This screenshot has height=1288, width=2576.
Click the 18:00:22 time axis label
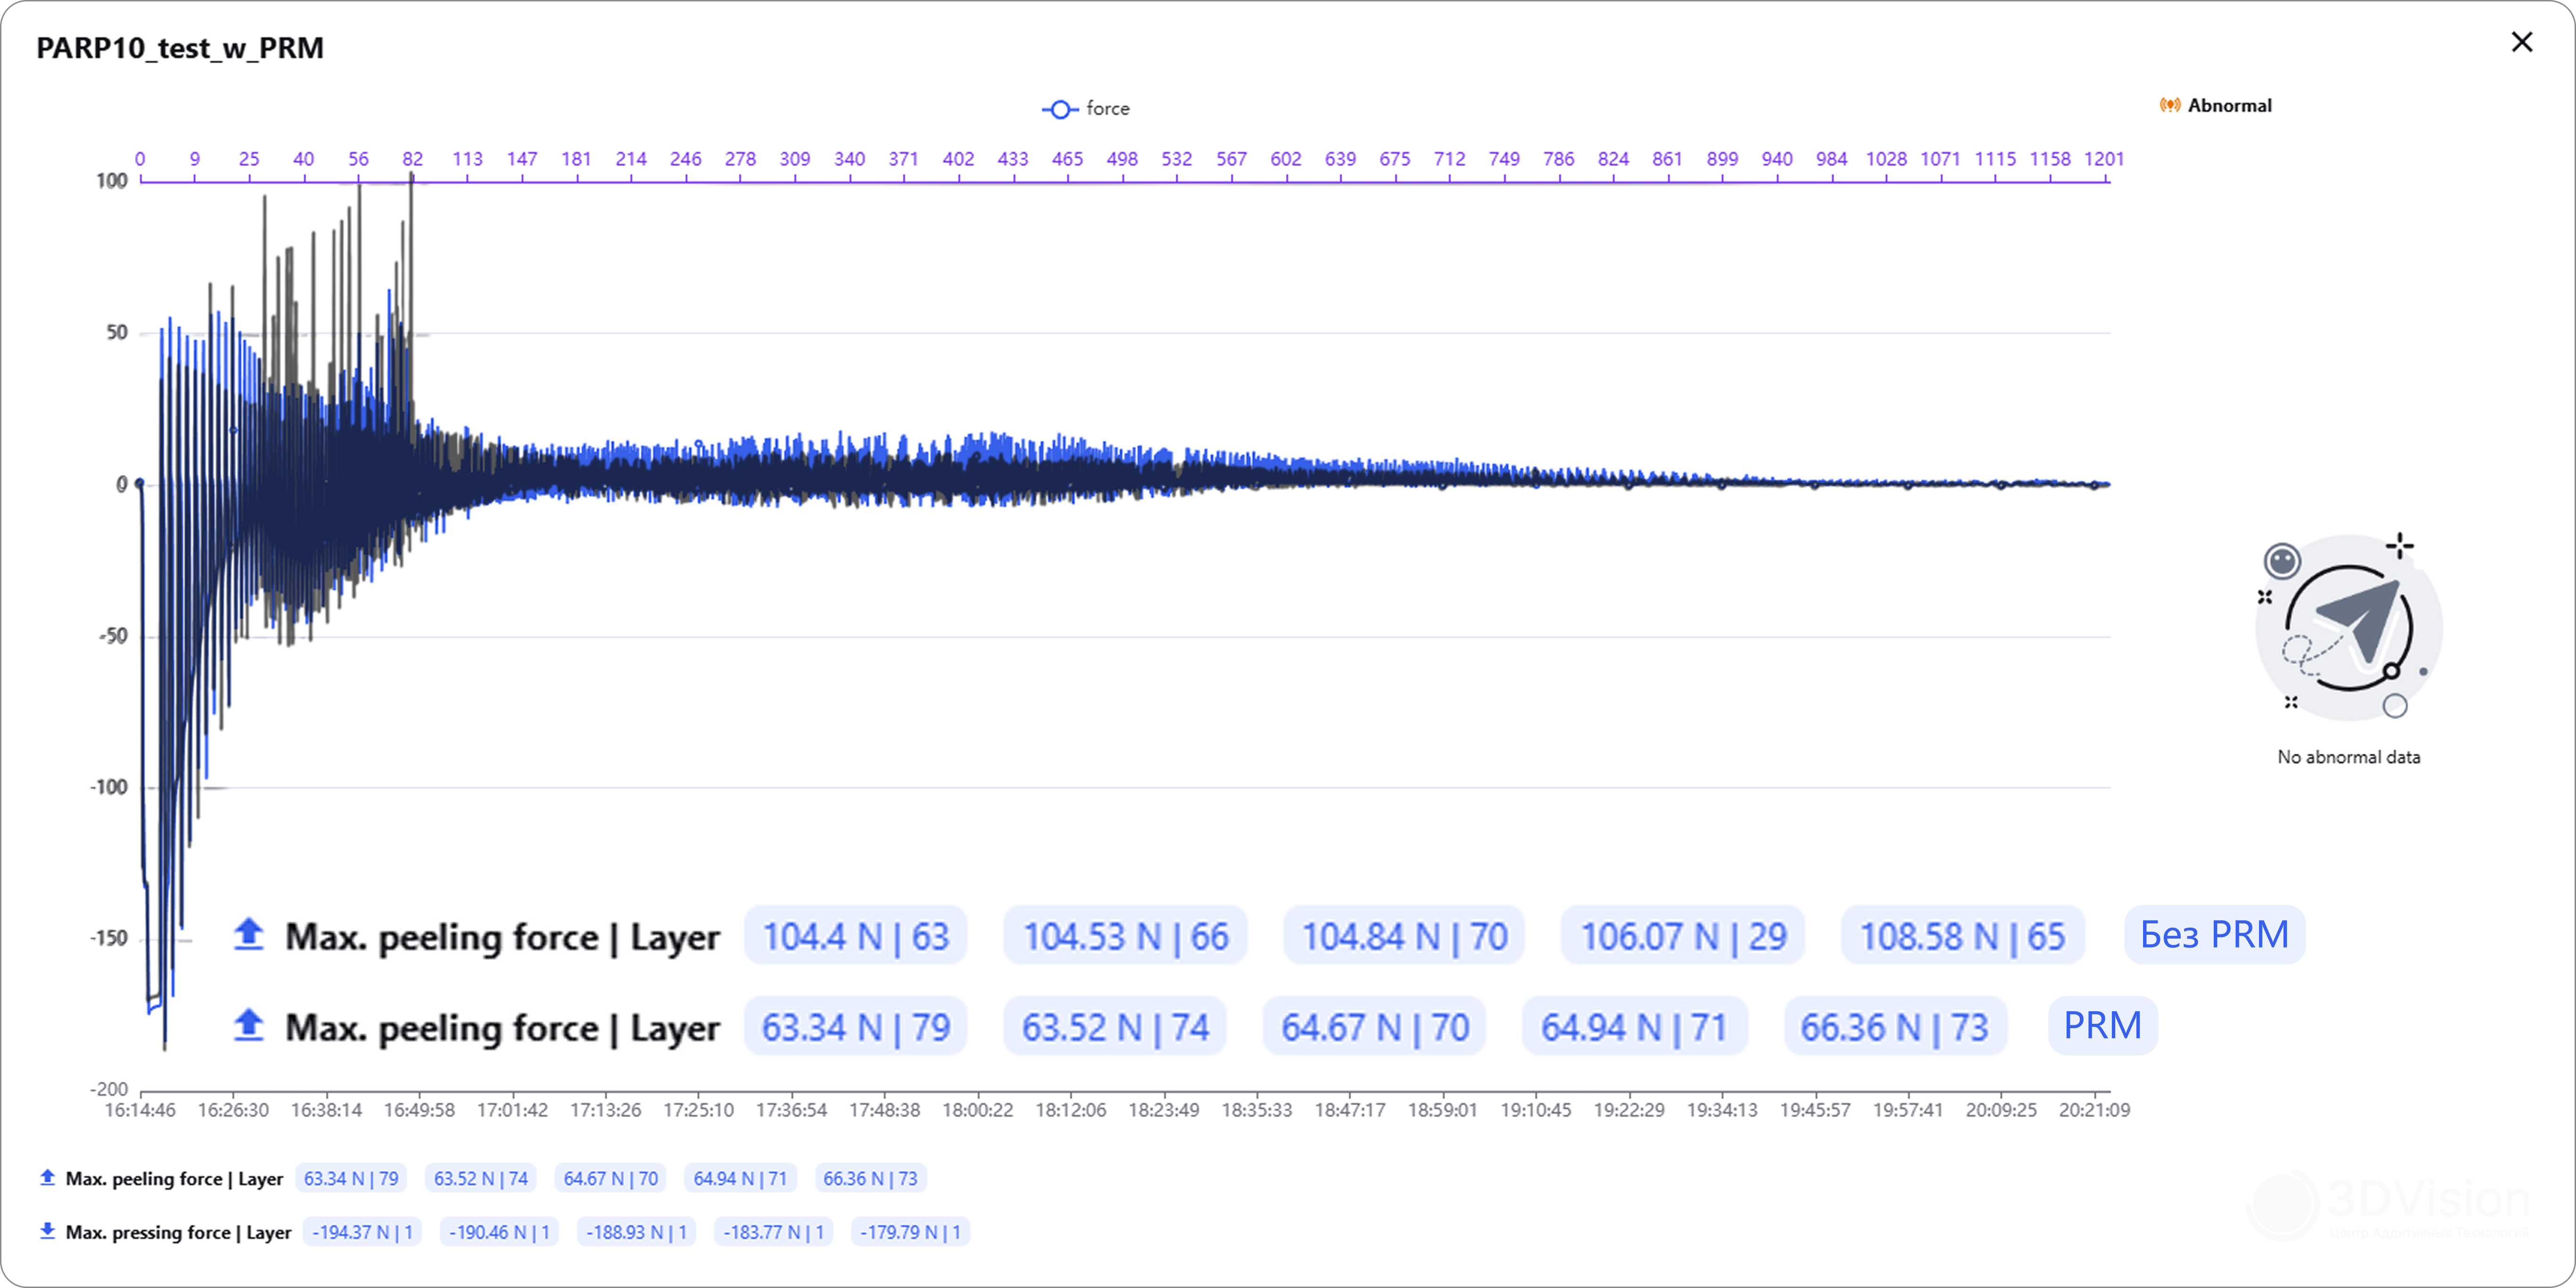[977, 1110]
